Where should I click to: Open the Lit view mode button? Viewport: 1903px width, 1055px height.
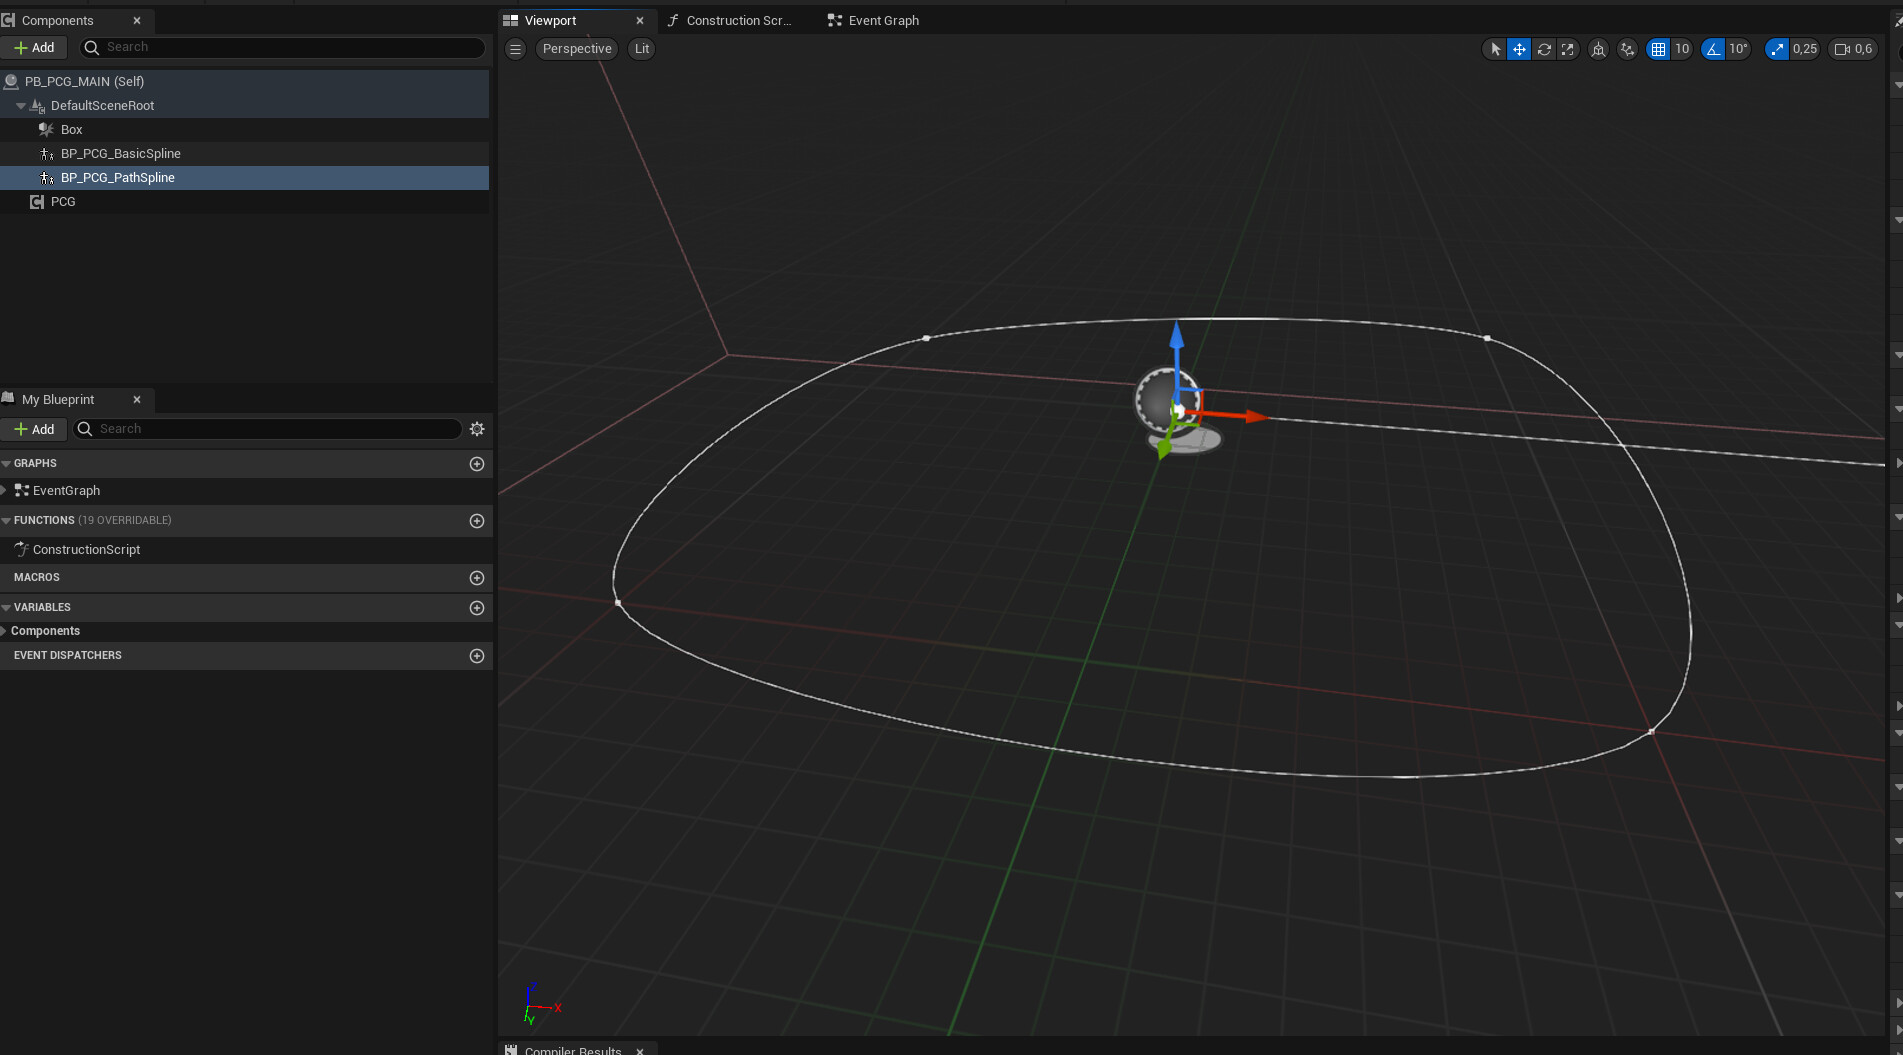[x=641, y=49]
